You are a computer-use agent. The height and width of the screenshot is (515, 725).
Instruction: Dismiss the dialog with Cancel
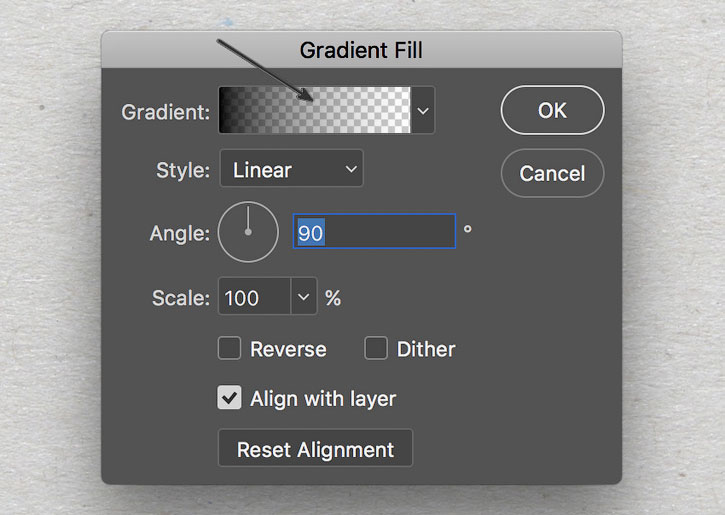click(553, 173)
